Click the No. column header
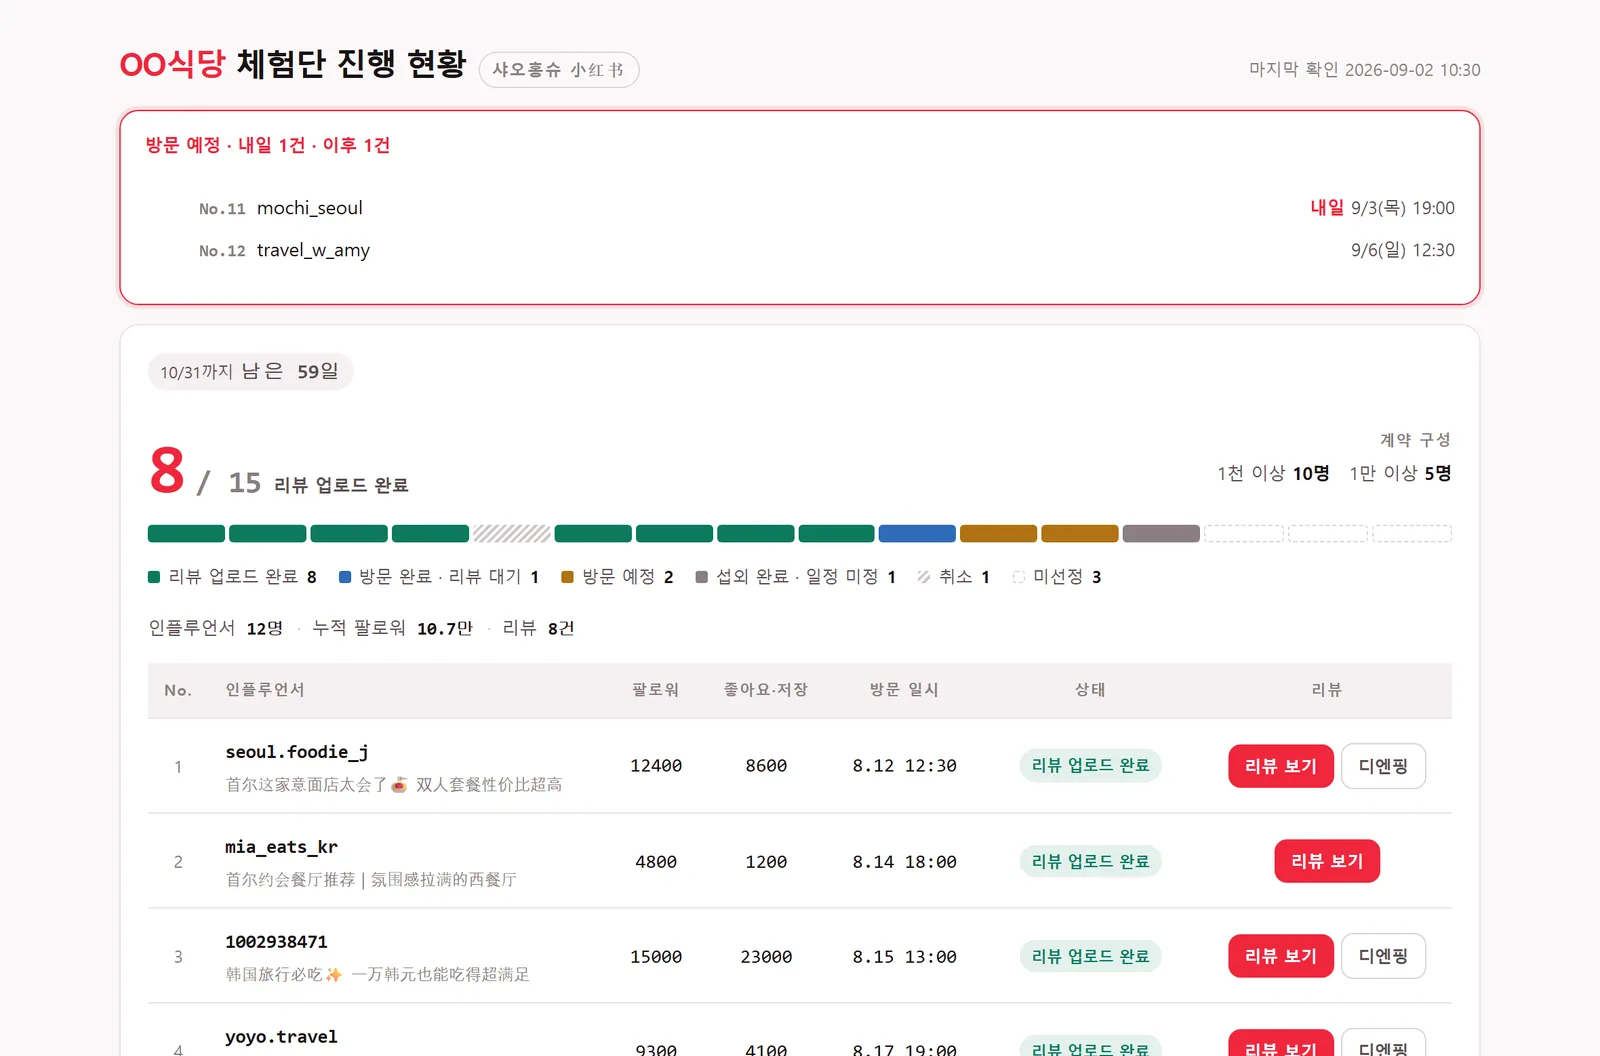The height and width of the screenshot is (1056, 1600). 178,690
